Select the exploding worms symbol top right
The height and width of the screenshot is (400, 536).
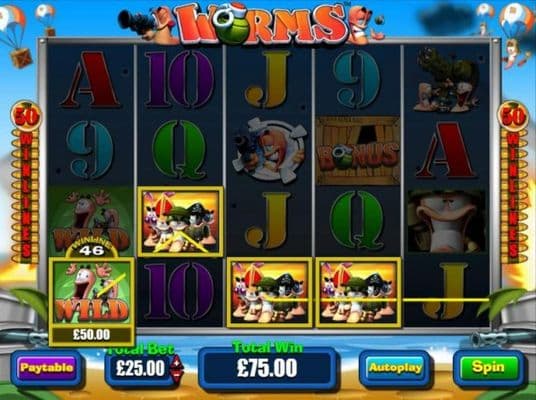(x=446, y=80)
